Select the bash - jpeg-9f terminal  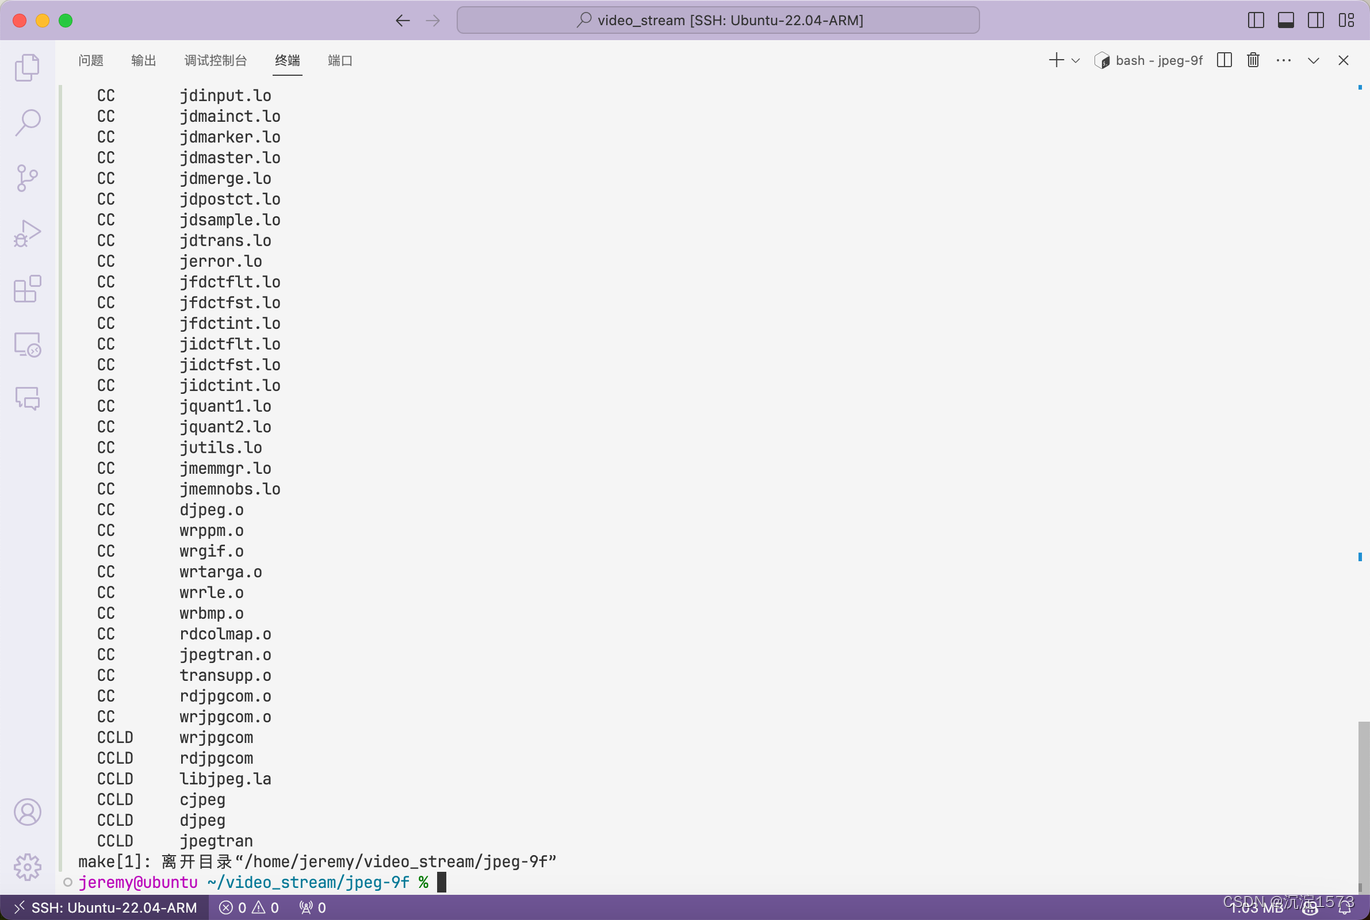tap(1149, 60)
